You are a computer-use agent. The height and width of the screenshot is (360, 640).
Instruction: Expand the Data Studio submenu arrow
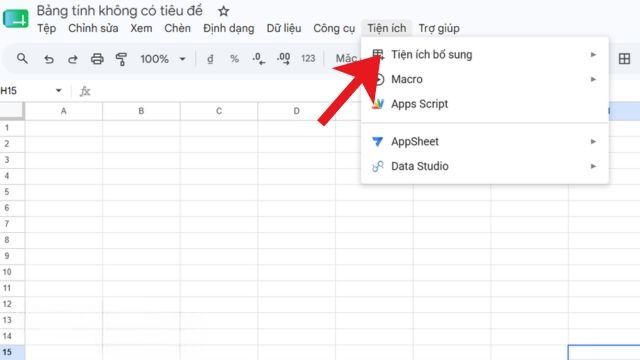click(x=593, y=166)
